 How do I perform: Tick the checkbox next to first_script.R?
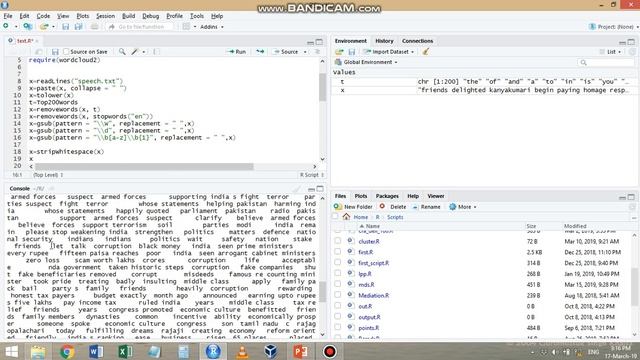(338, 263)
